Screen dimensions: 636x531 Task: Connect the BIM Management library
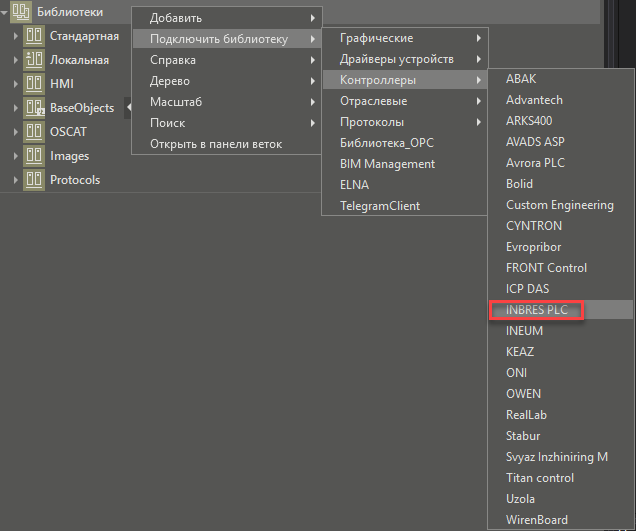[x=405, y=164]
